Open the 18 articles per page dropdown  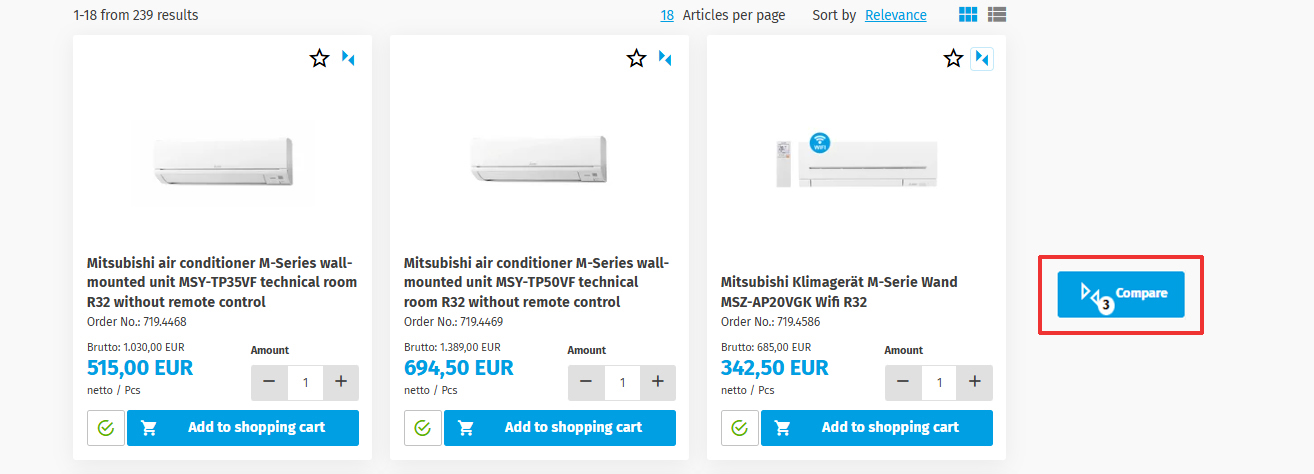click(x=667, y=15)
